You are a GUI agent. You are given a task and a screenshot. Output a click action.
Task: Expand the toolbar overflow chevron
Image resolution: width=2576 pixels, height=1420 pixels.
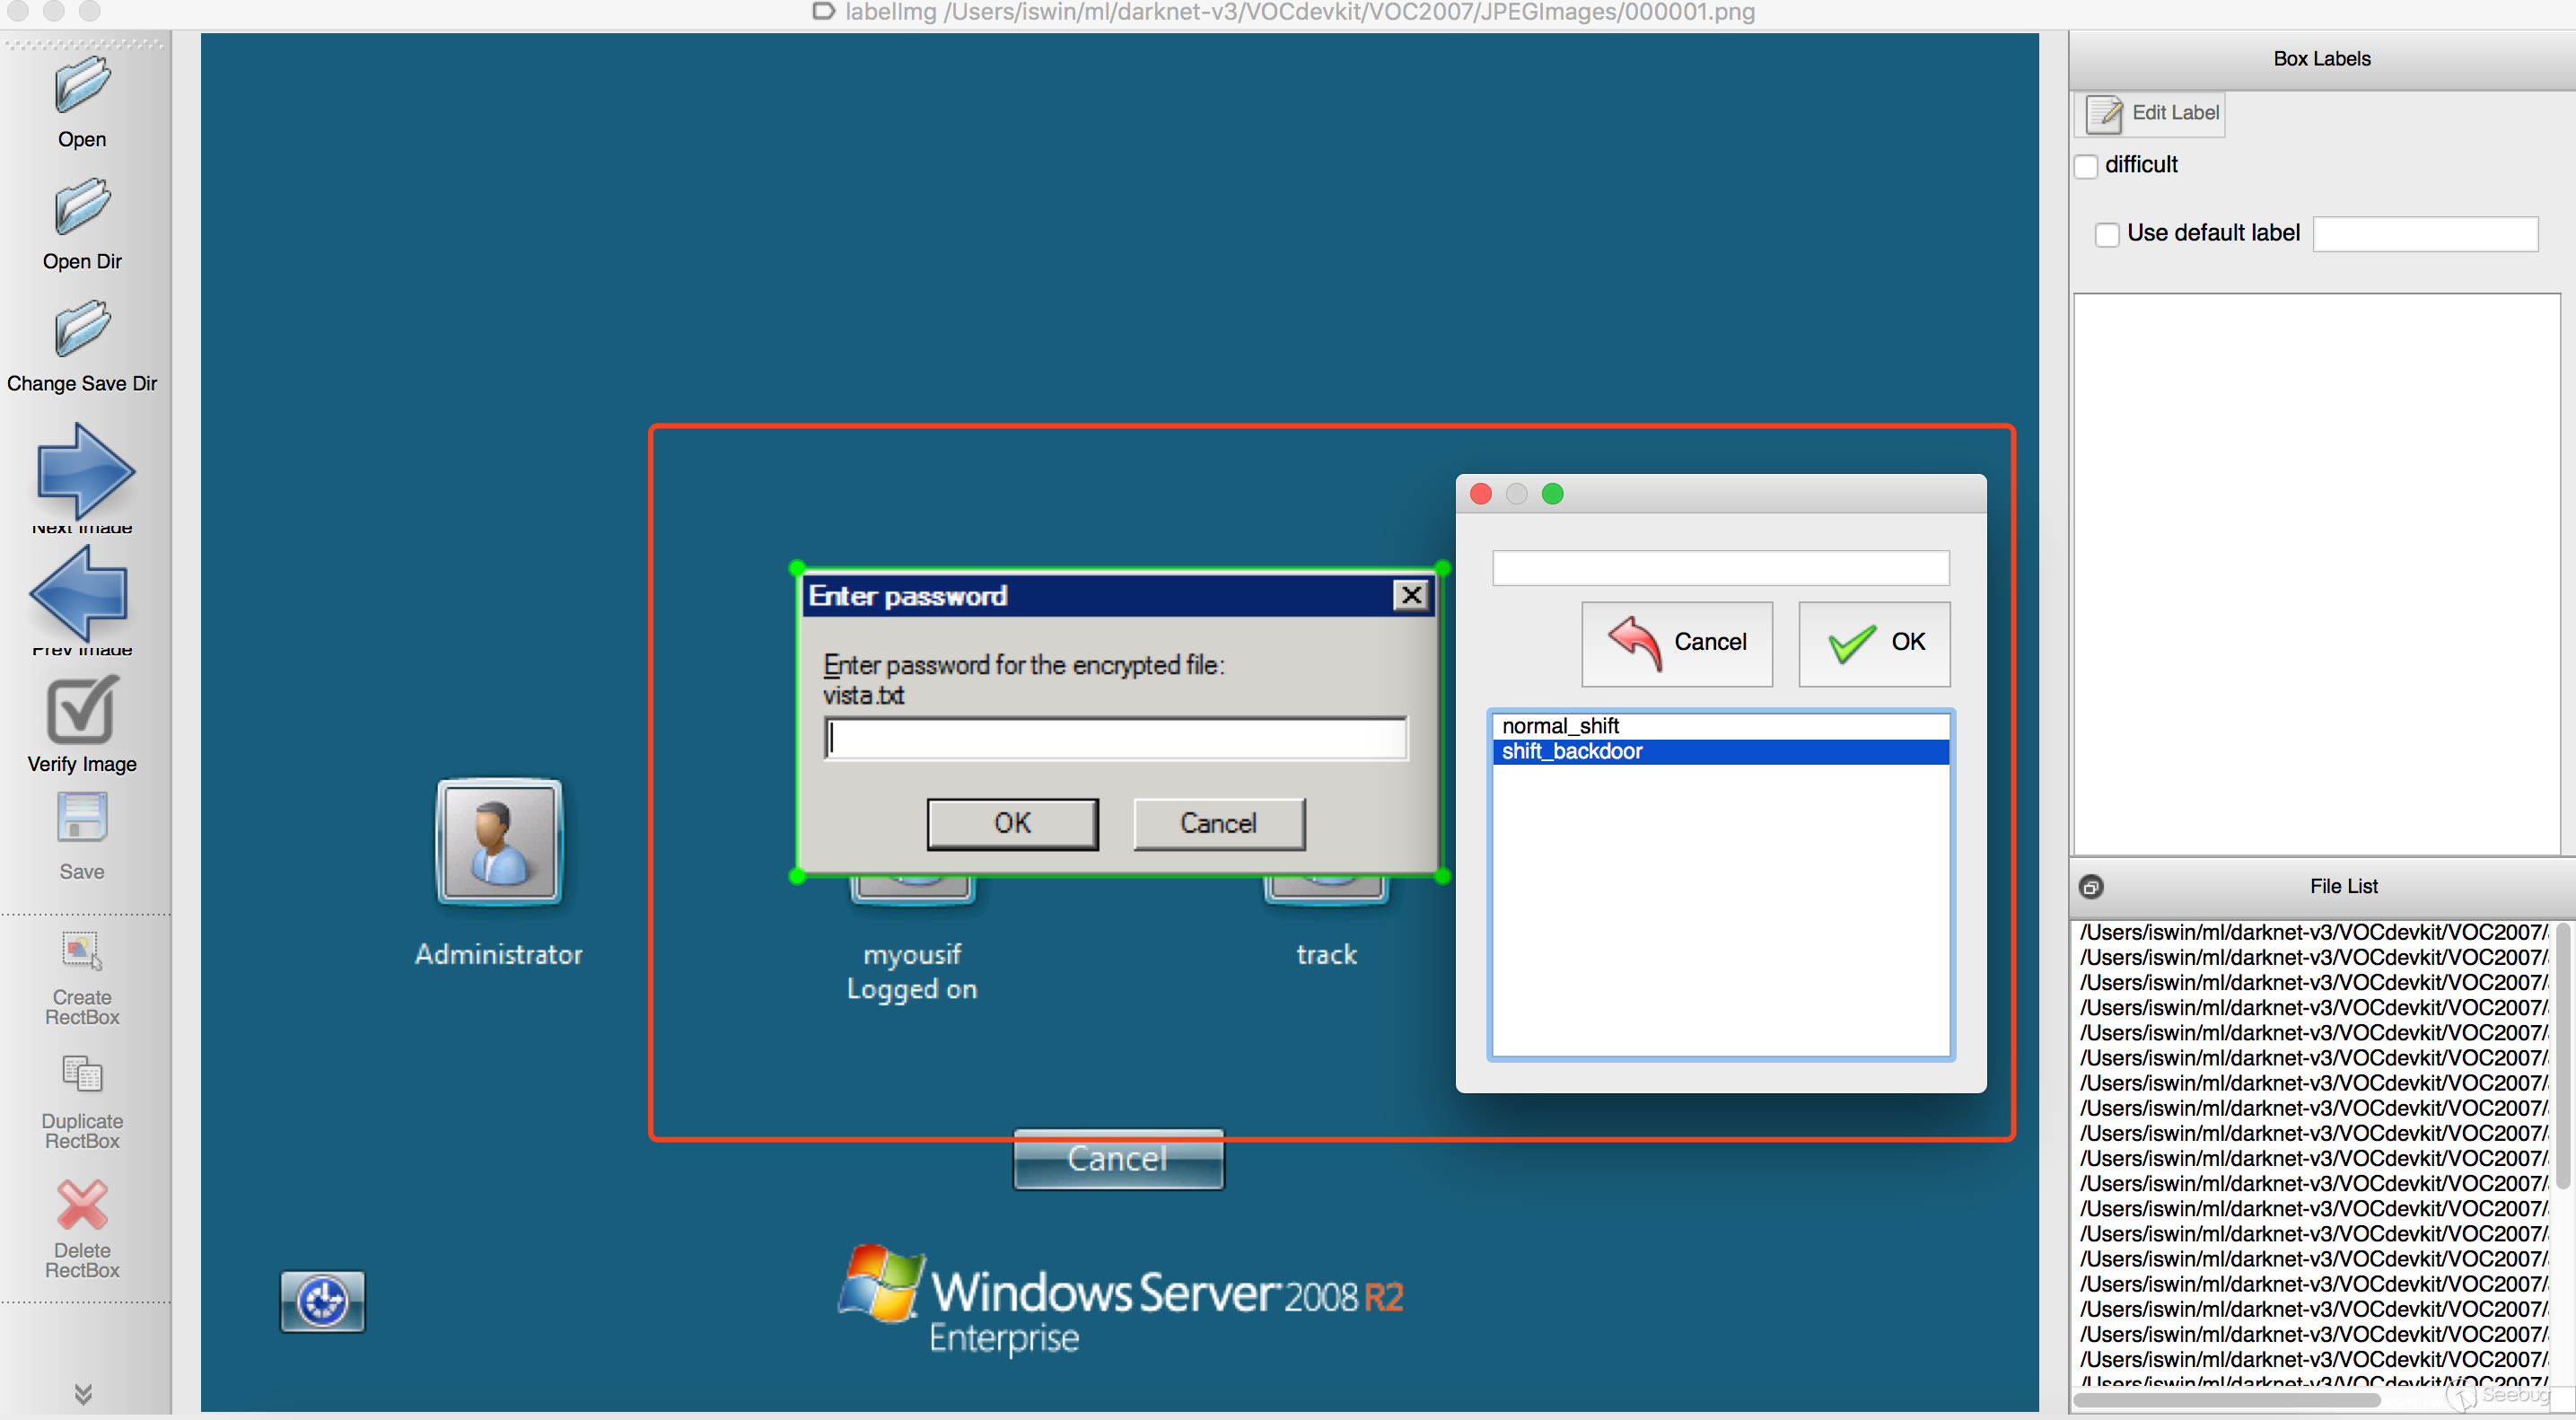(84, 1393)
